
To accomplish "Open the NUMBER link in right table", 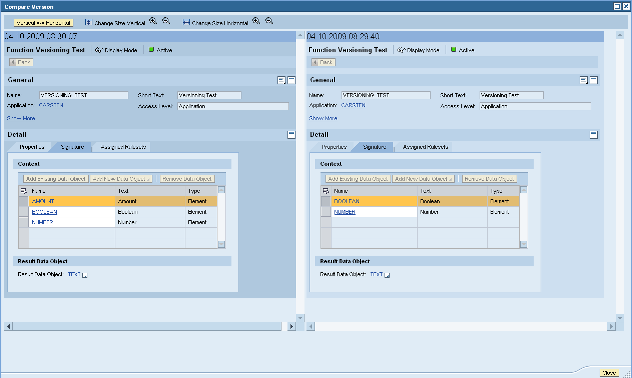I will [345, 212].
